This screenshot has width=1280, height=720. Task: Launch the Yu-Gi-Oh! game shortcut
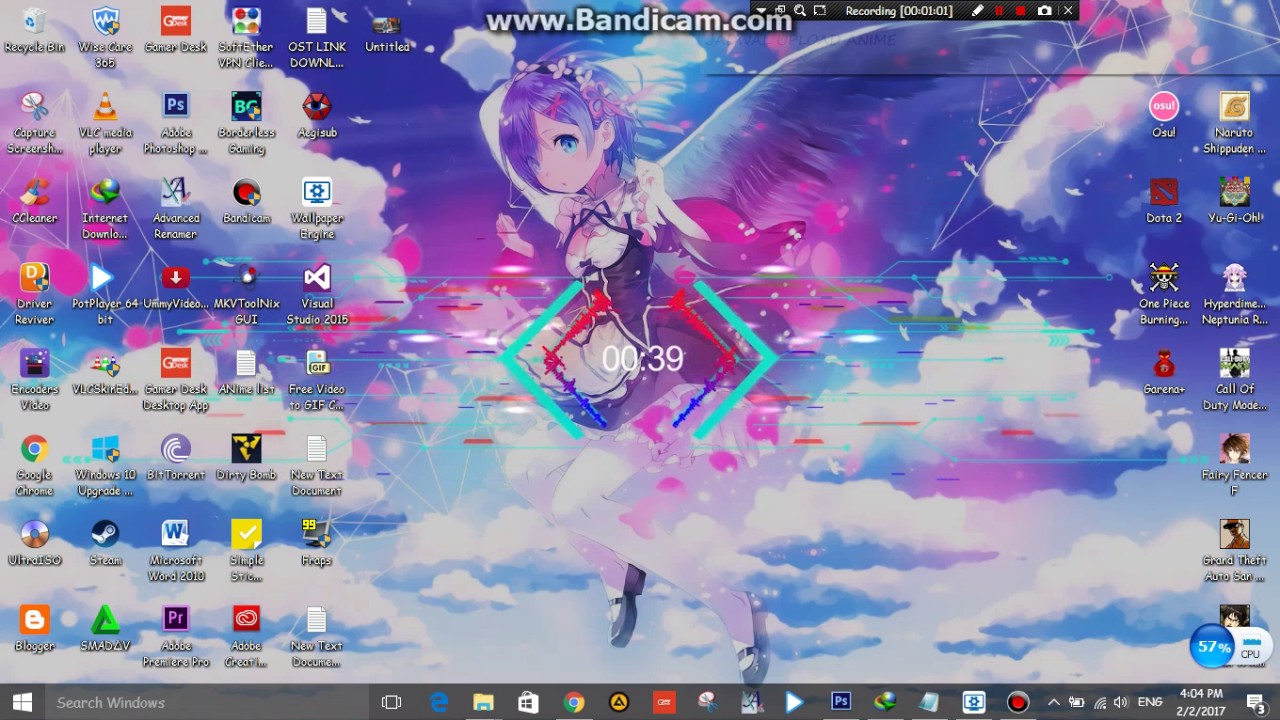click(x=1235, y=201)
